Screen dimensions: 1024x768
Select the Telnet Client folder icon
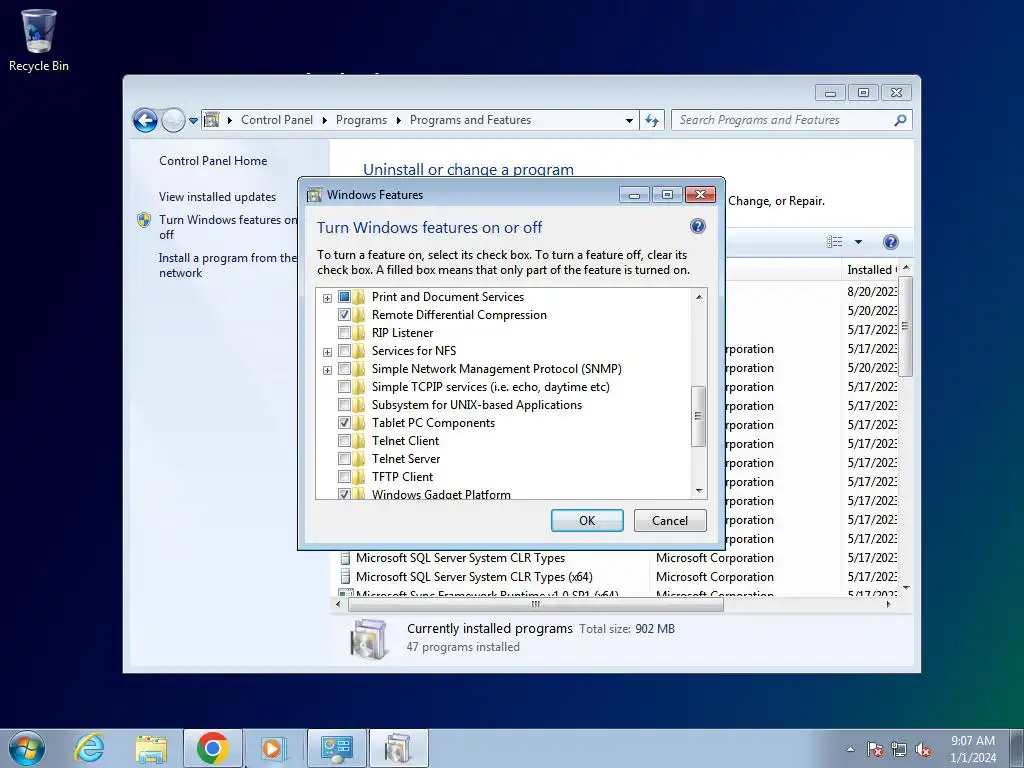click(359, 441)
